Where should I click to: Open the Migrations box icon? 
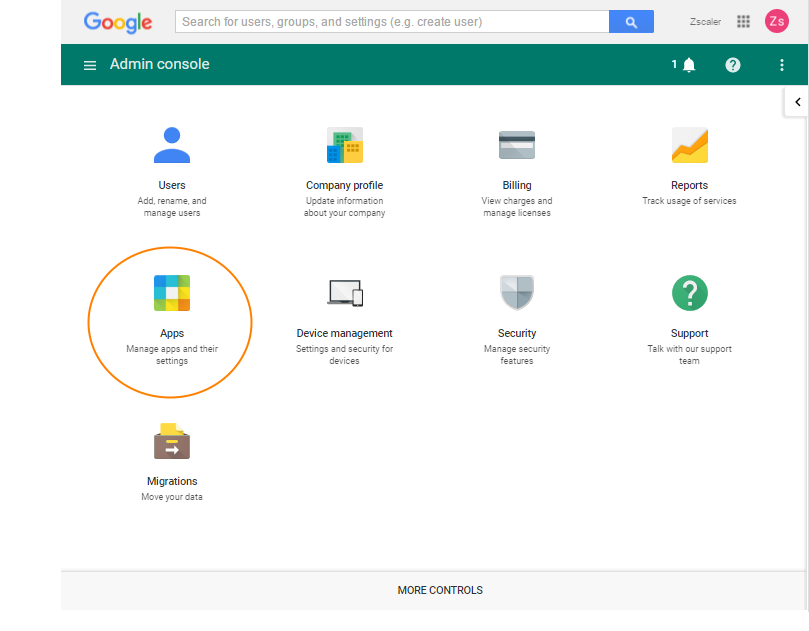[172, 441]
